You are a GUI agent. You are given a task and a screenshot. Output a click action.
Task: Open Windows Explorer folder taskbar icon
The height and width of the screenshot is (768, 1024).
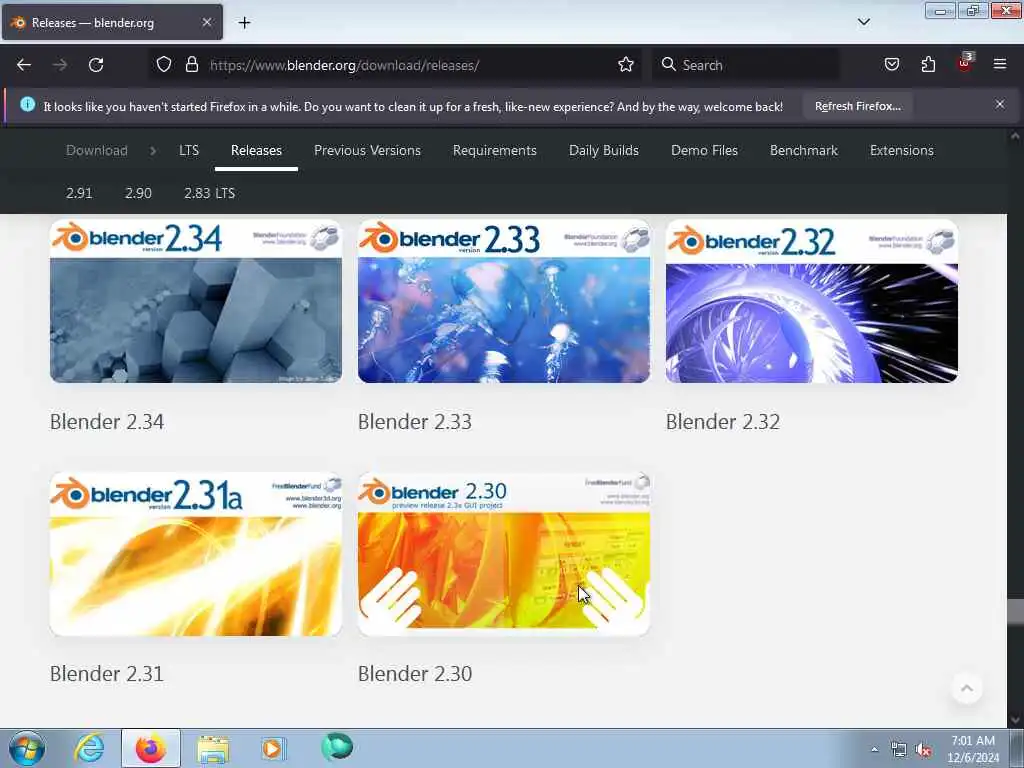213,749
